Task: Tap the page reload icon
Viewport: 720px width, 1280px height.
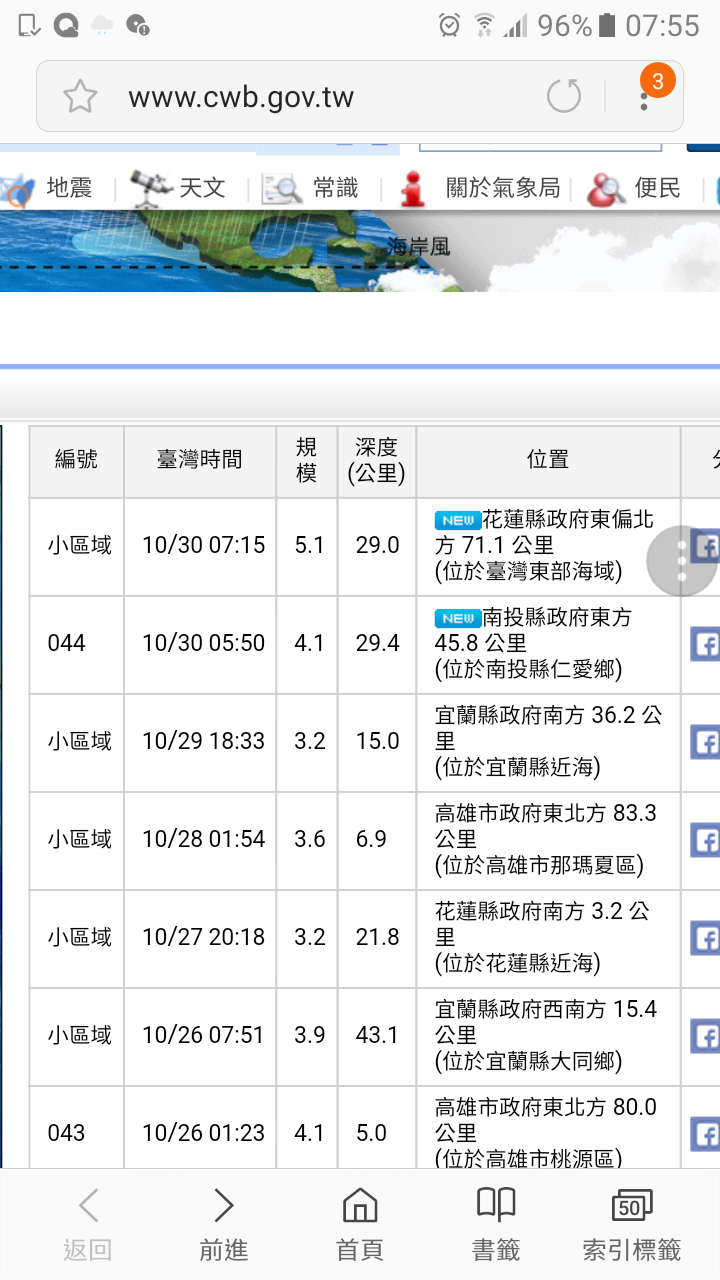Action: tap(564, 97)
